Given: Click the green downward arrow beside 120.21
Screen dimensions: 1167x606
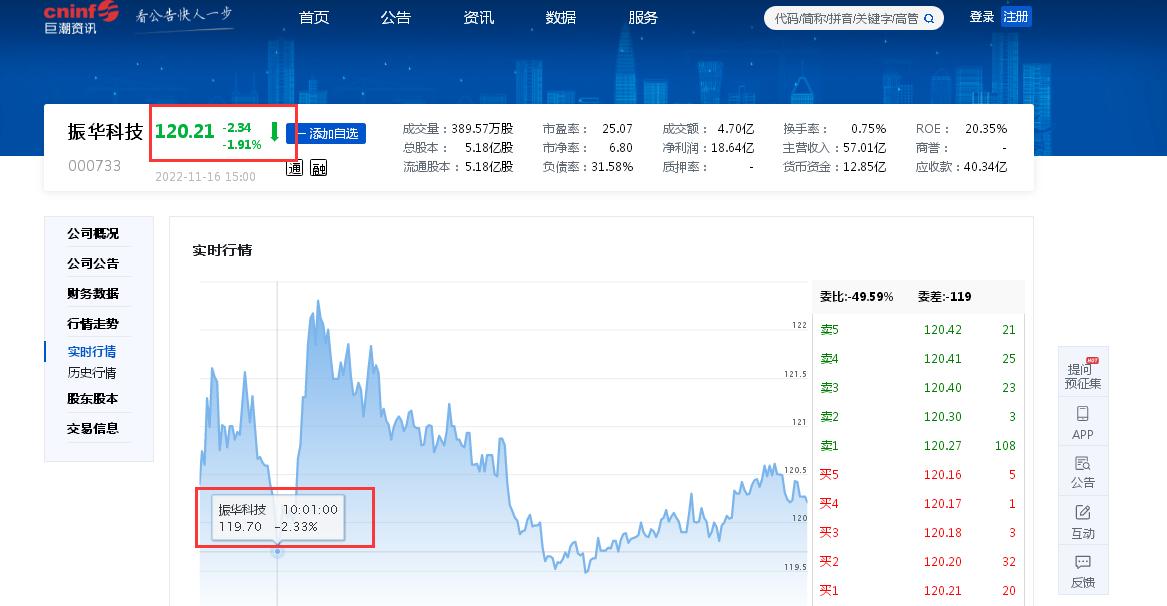Looking at the screenshot, I should [272, 131].
